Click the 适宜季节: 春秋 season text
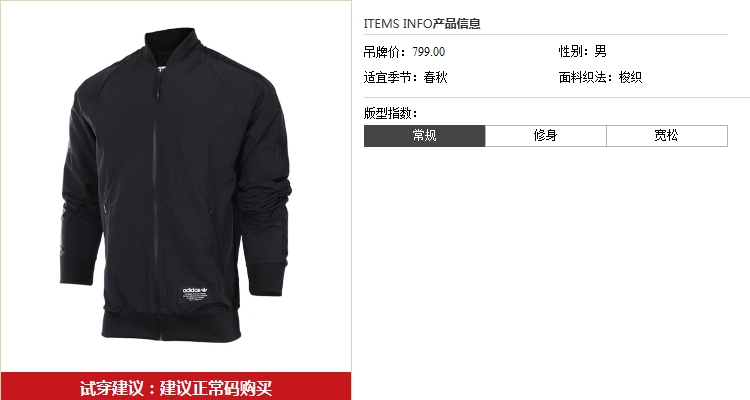This screenshot has width=750, height=400. click(x=405, y=77)
